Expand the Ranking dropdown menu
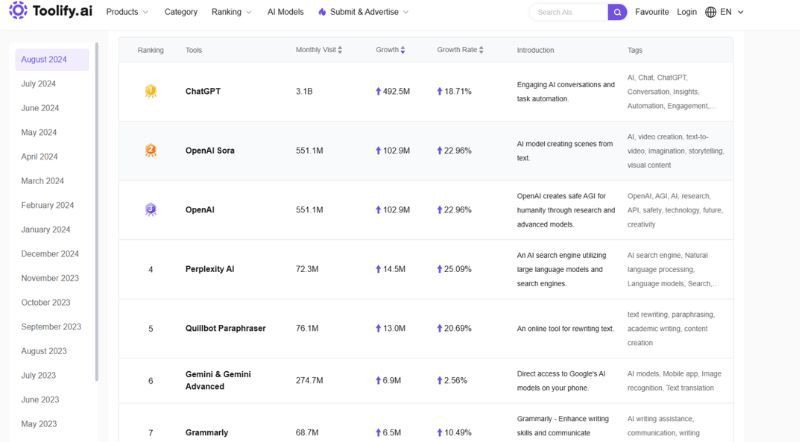Image resolution: width=800 pixels, height=442 pixels. tap(232, 12)
